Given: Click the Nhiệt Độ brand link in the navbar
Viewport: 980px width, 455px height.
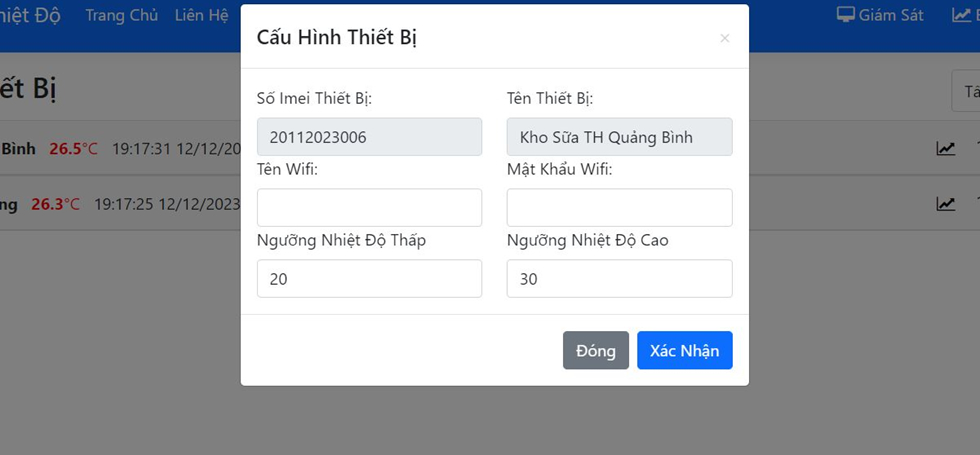Looking at the screenshot, I should (x=32, y=16).
